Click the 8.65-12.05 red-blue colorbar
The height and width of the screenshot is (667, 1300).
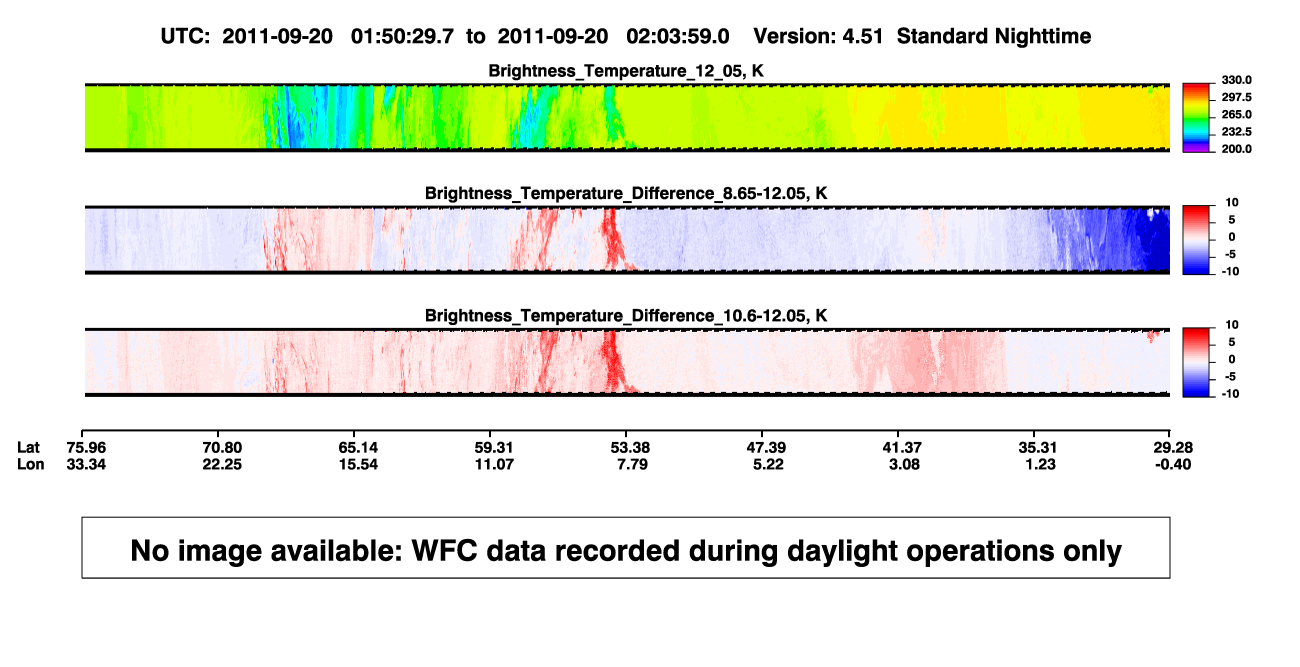tap(1195, 239)
